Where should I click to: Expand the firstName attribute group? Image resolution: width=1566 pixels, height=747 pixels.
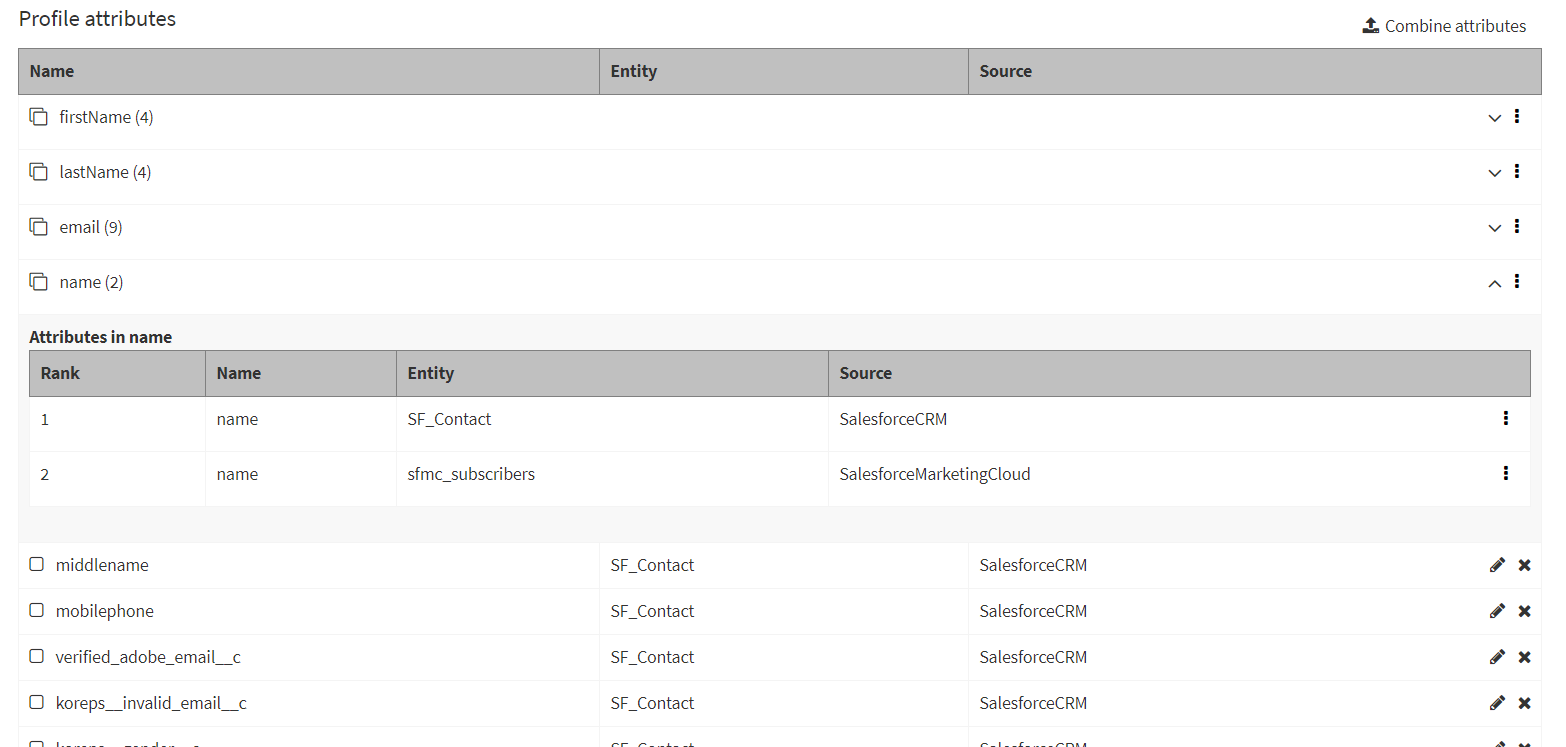click(1494, 118)
